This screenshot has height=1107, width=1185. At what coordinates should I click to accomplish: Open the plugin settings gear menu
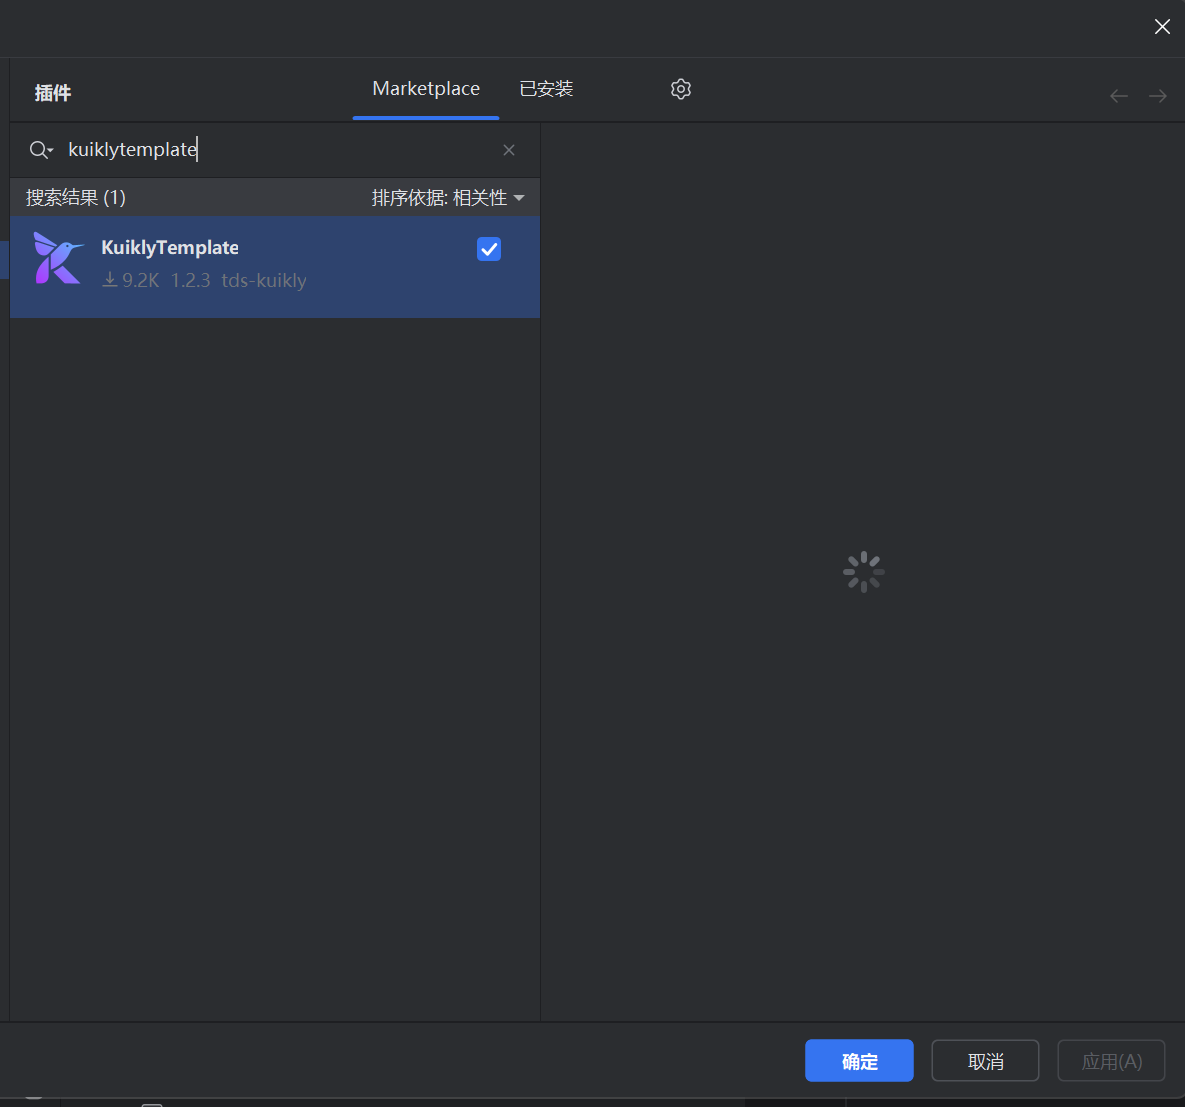[x=680, y=89]
